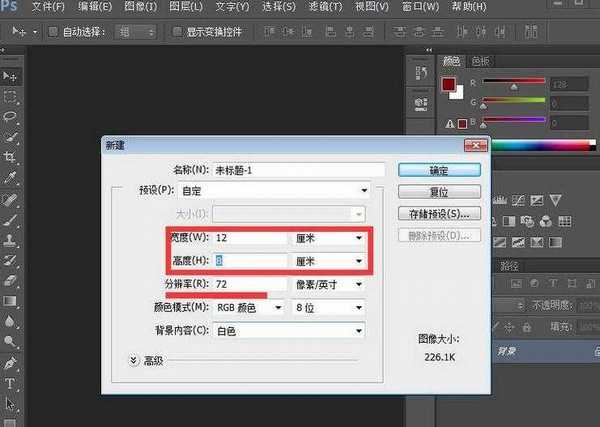Select the 背景 layer row
600x427 pixels.
[x=546, y=351]
